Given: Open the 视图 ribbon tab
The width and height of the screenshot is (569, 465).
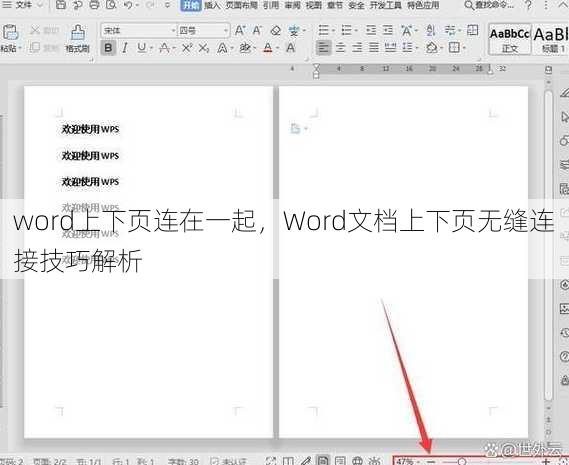Looking at the screenshot, I should (x=314, y=5).
